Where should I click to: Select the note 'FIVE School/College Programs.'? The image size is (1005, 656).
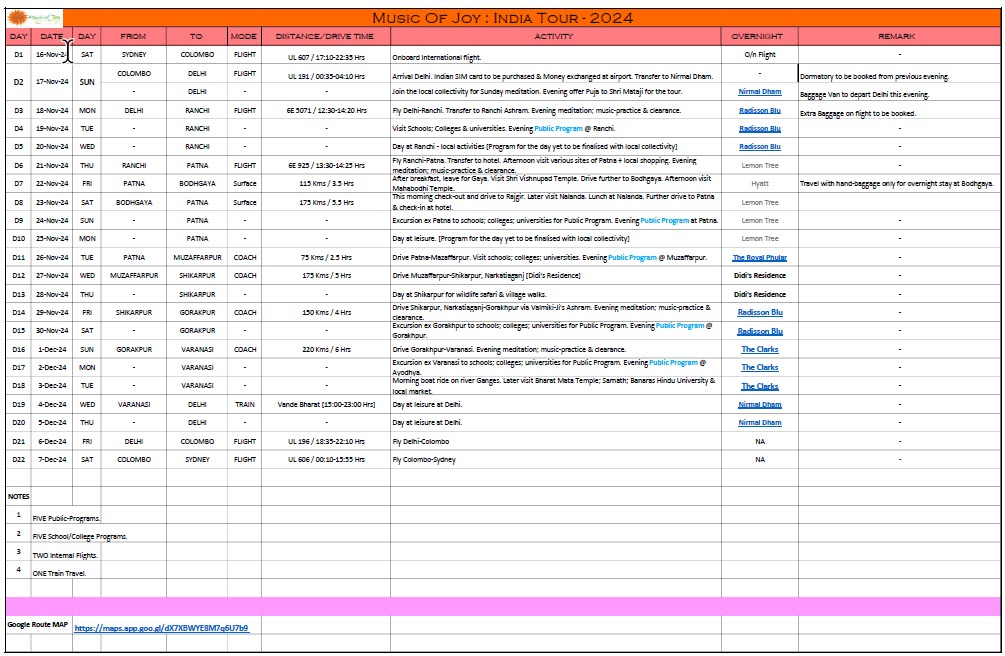80,536
